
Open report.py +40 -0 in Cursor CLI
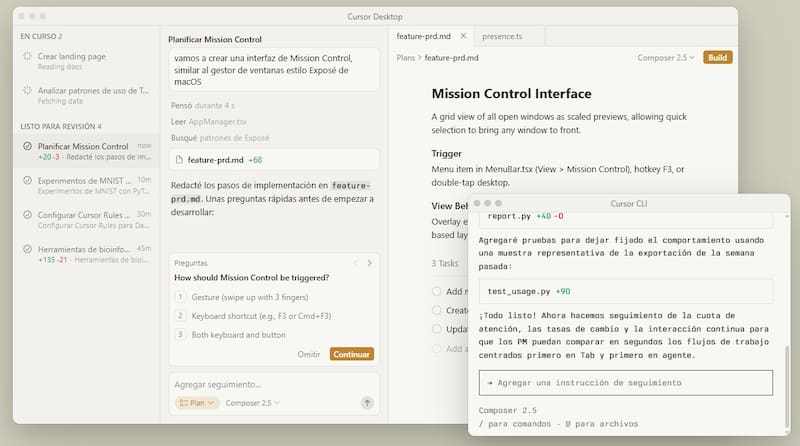626,219
